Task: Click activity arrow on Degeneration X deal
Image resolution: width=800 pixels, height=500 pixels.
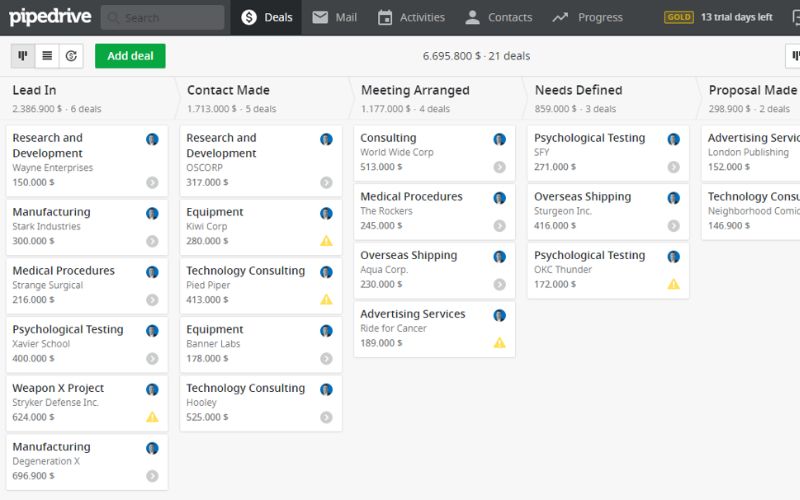Action: click(152, 476)
